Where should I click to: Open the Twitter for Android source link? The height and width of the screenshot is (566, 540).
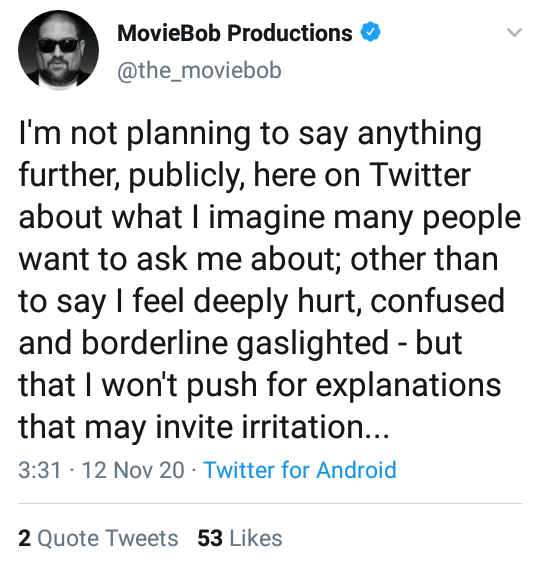pos(300,470)
